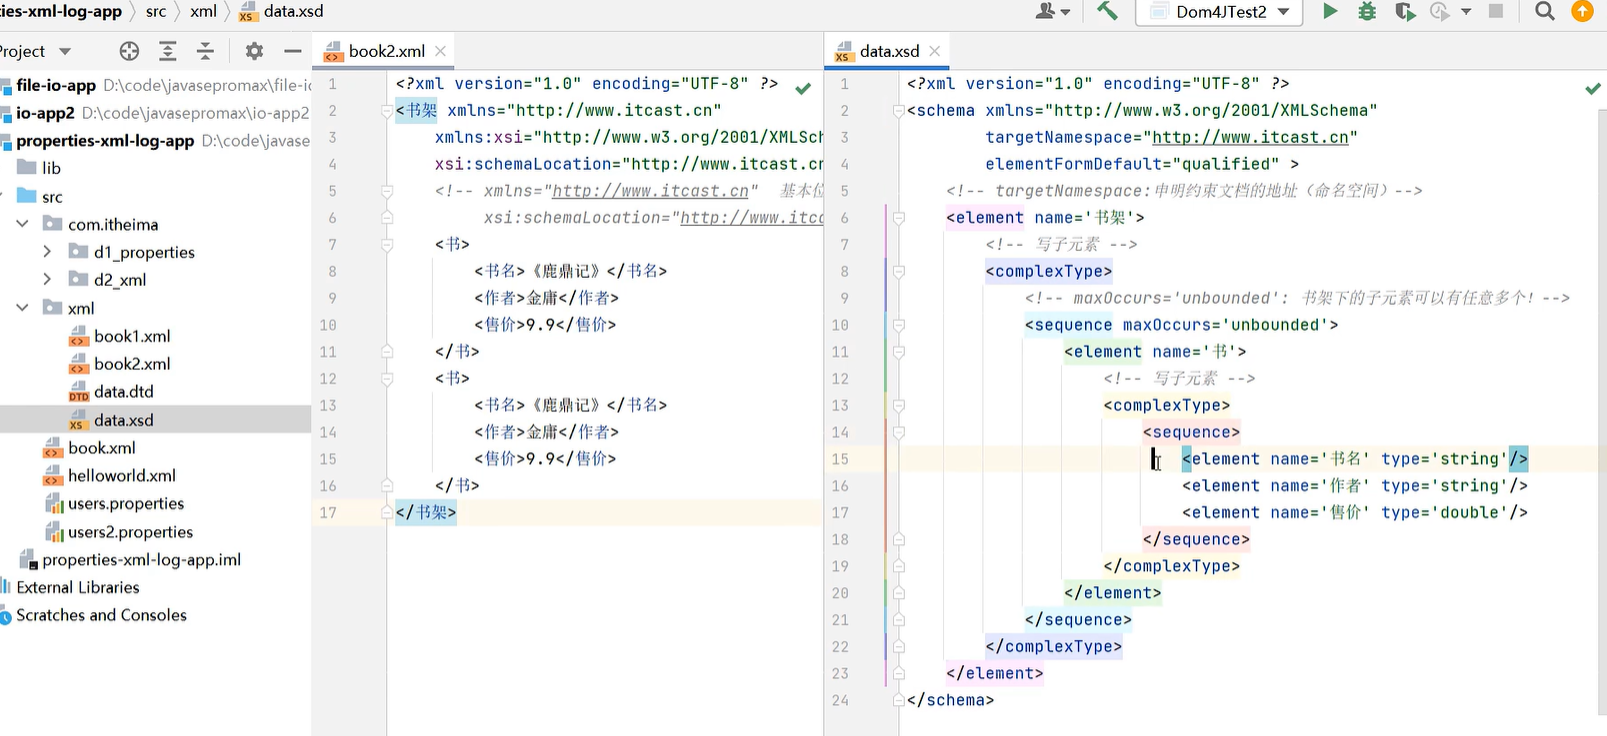Click green inspection checkmark in book2.xml editor
This screenshot has width=1607, height=736.
click(803, 89)
